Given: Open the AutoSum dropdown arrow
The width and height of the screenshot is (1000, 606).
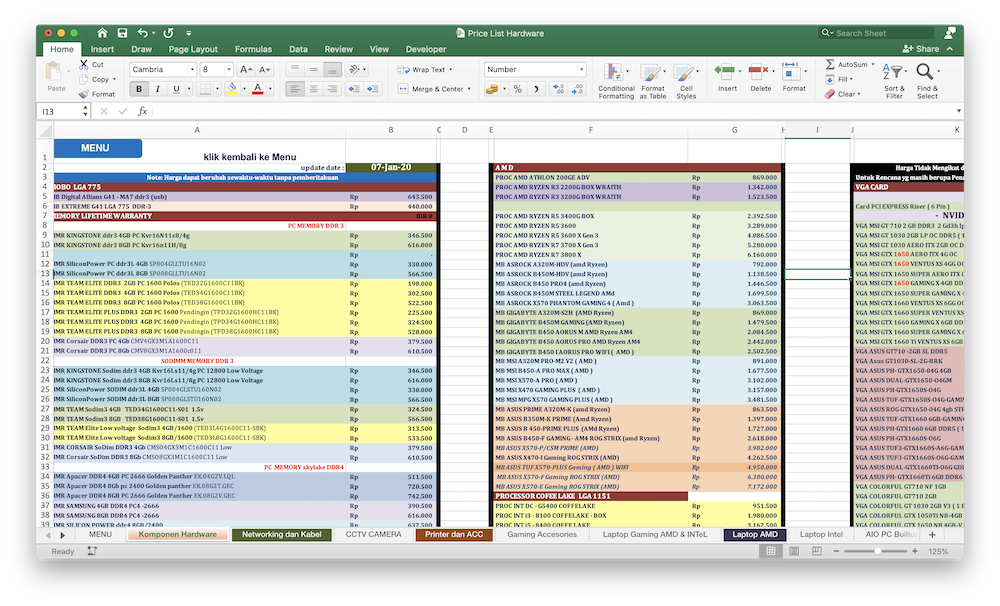Looking at the screenshot, I should (873, 64).
